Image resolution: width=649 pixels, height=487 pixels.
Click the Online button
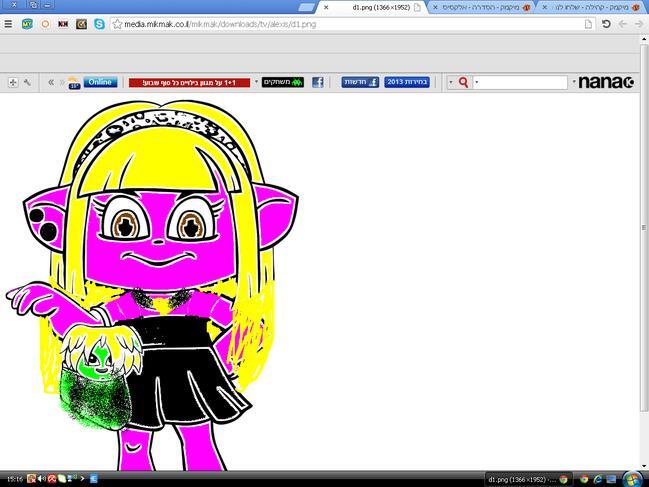coord(100,82)
